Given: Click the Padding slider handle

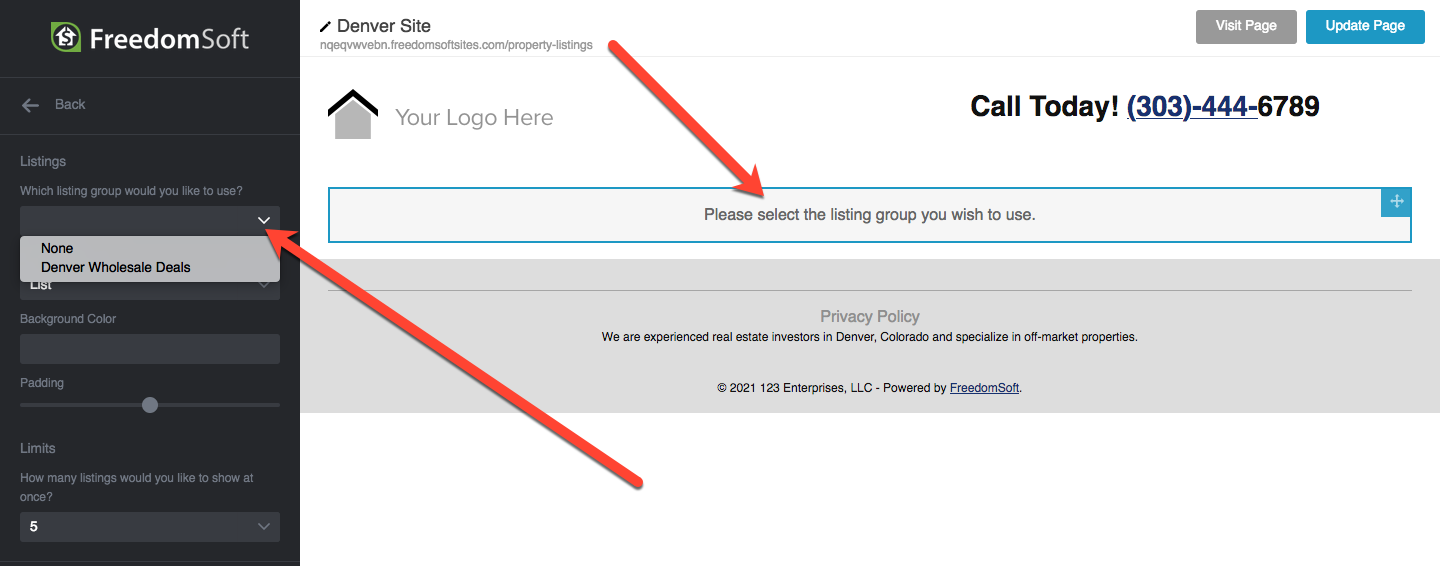Looking at the screenshot, I should click(x=150, y=405).
